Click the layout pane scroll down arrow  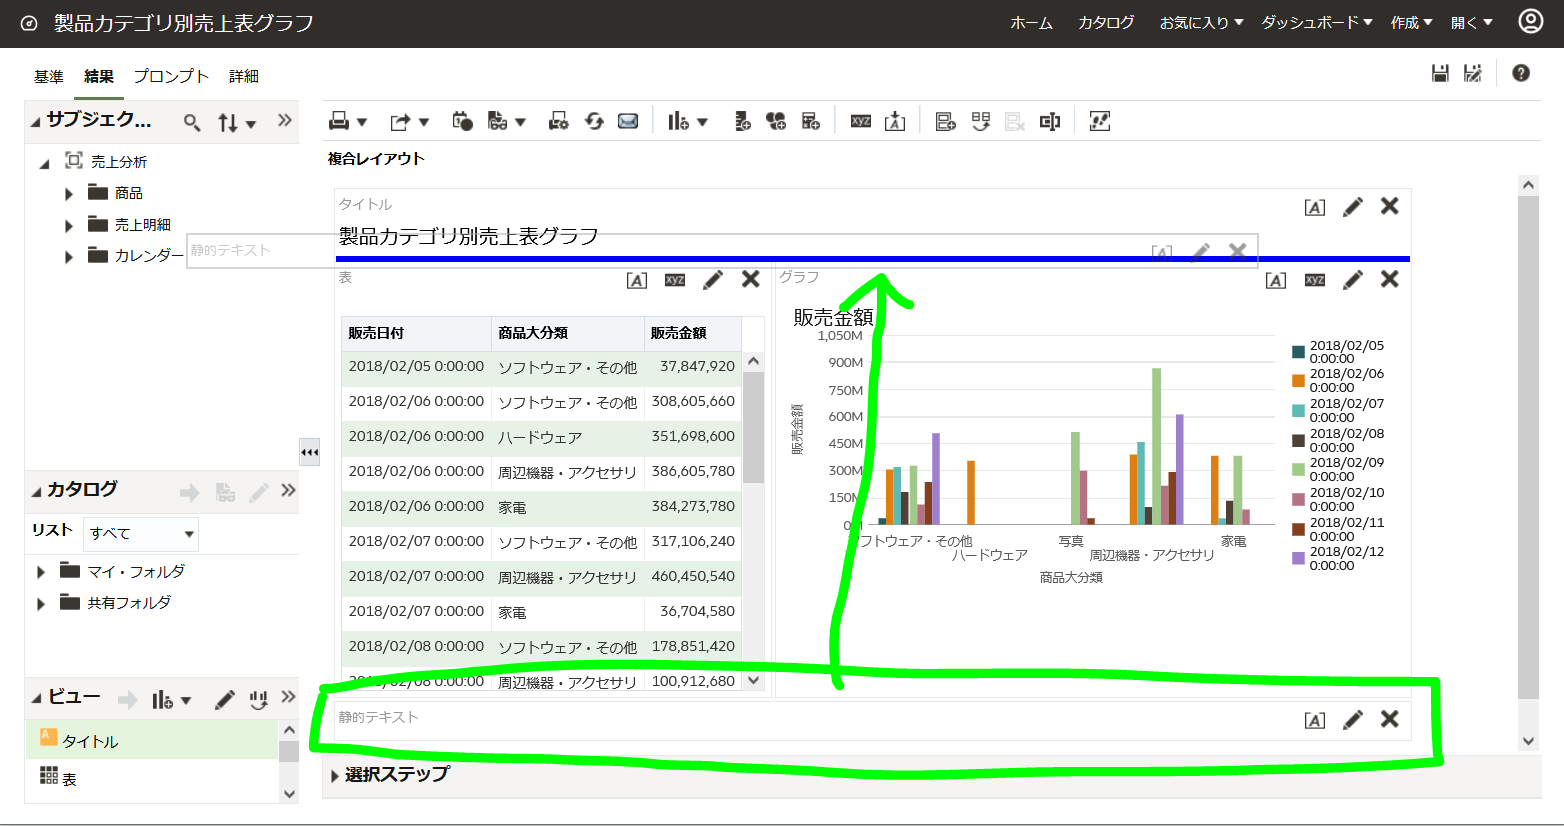point(1528,741)
